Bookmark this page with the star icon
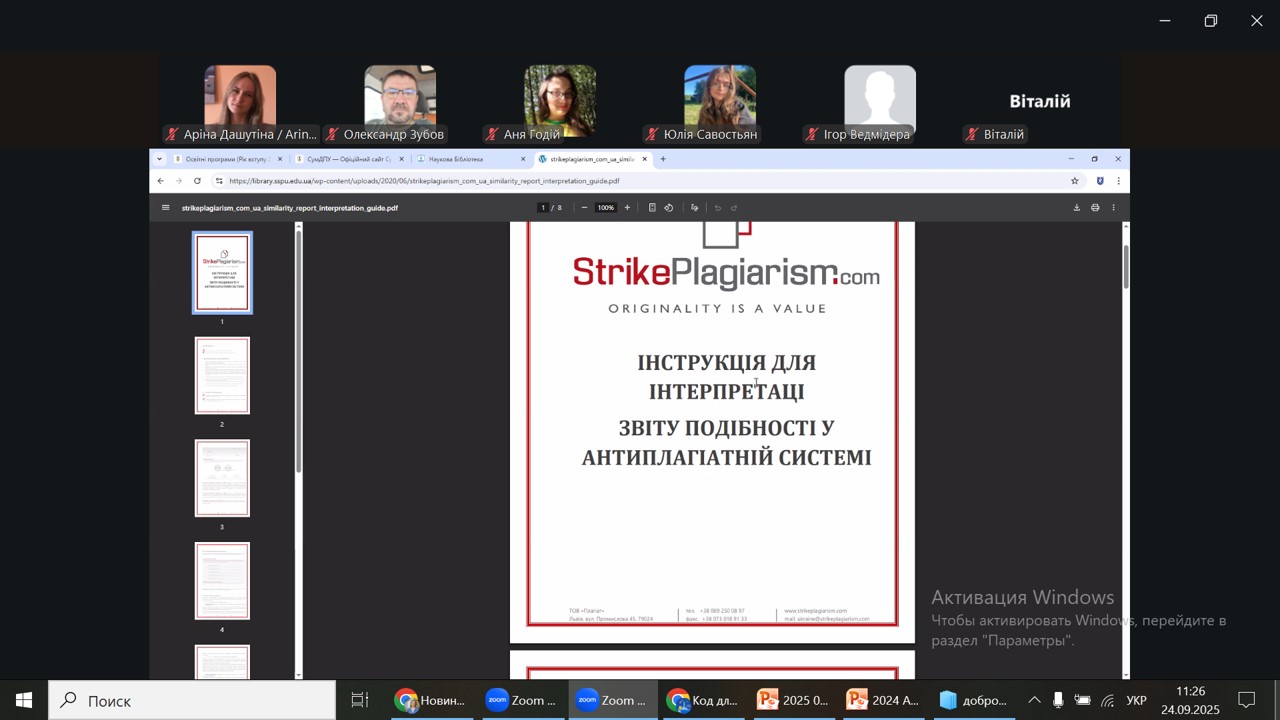The height and width of the screenshot is (720, 1280). [1075, 181]
